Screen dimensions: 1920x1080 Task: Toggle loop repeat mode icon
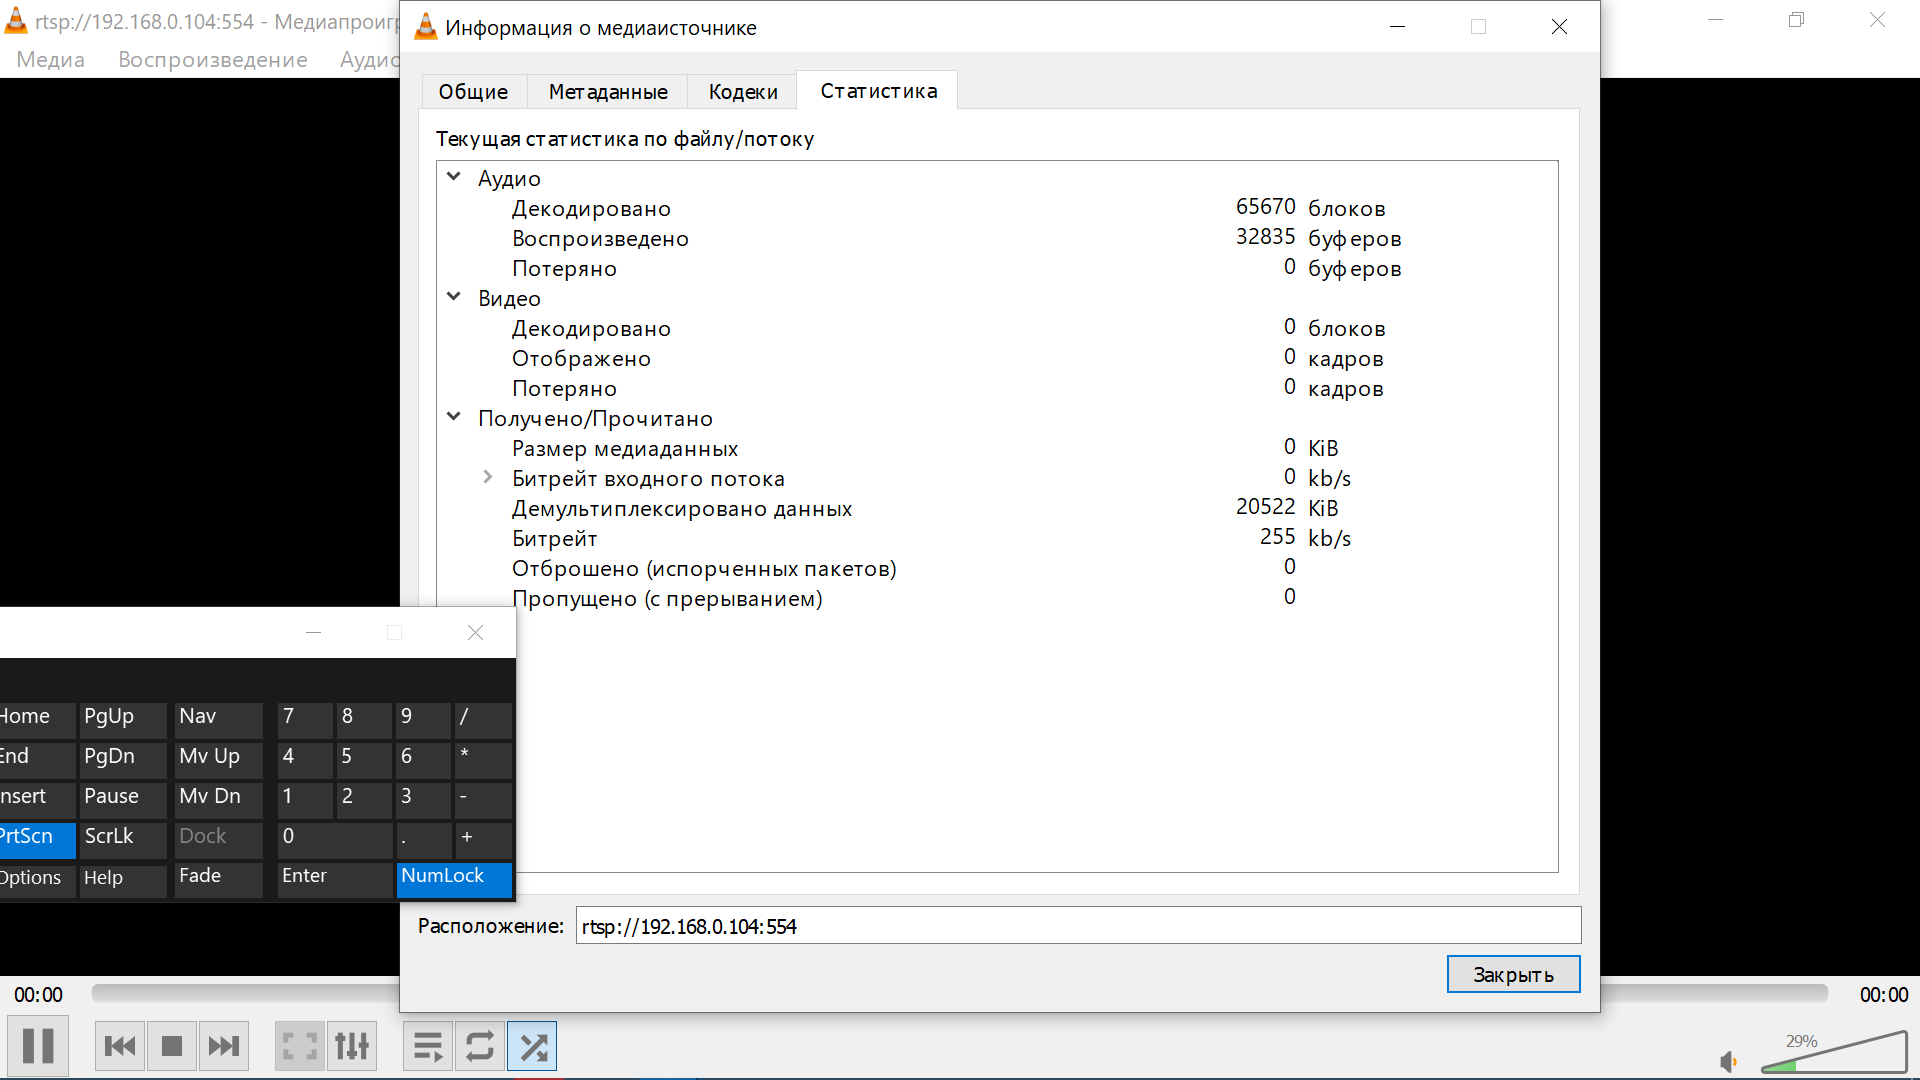tap(480, 1046)
